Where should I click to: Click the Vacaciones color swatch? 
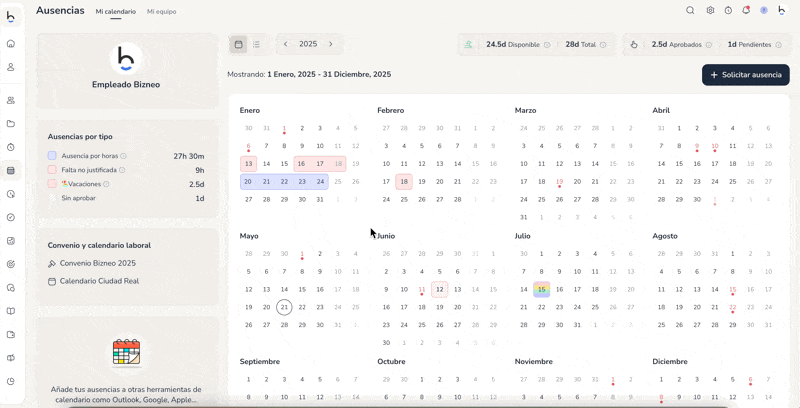[x=52, y=184]
